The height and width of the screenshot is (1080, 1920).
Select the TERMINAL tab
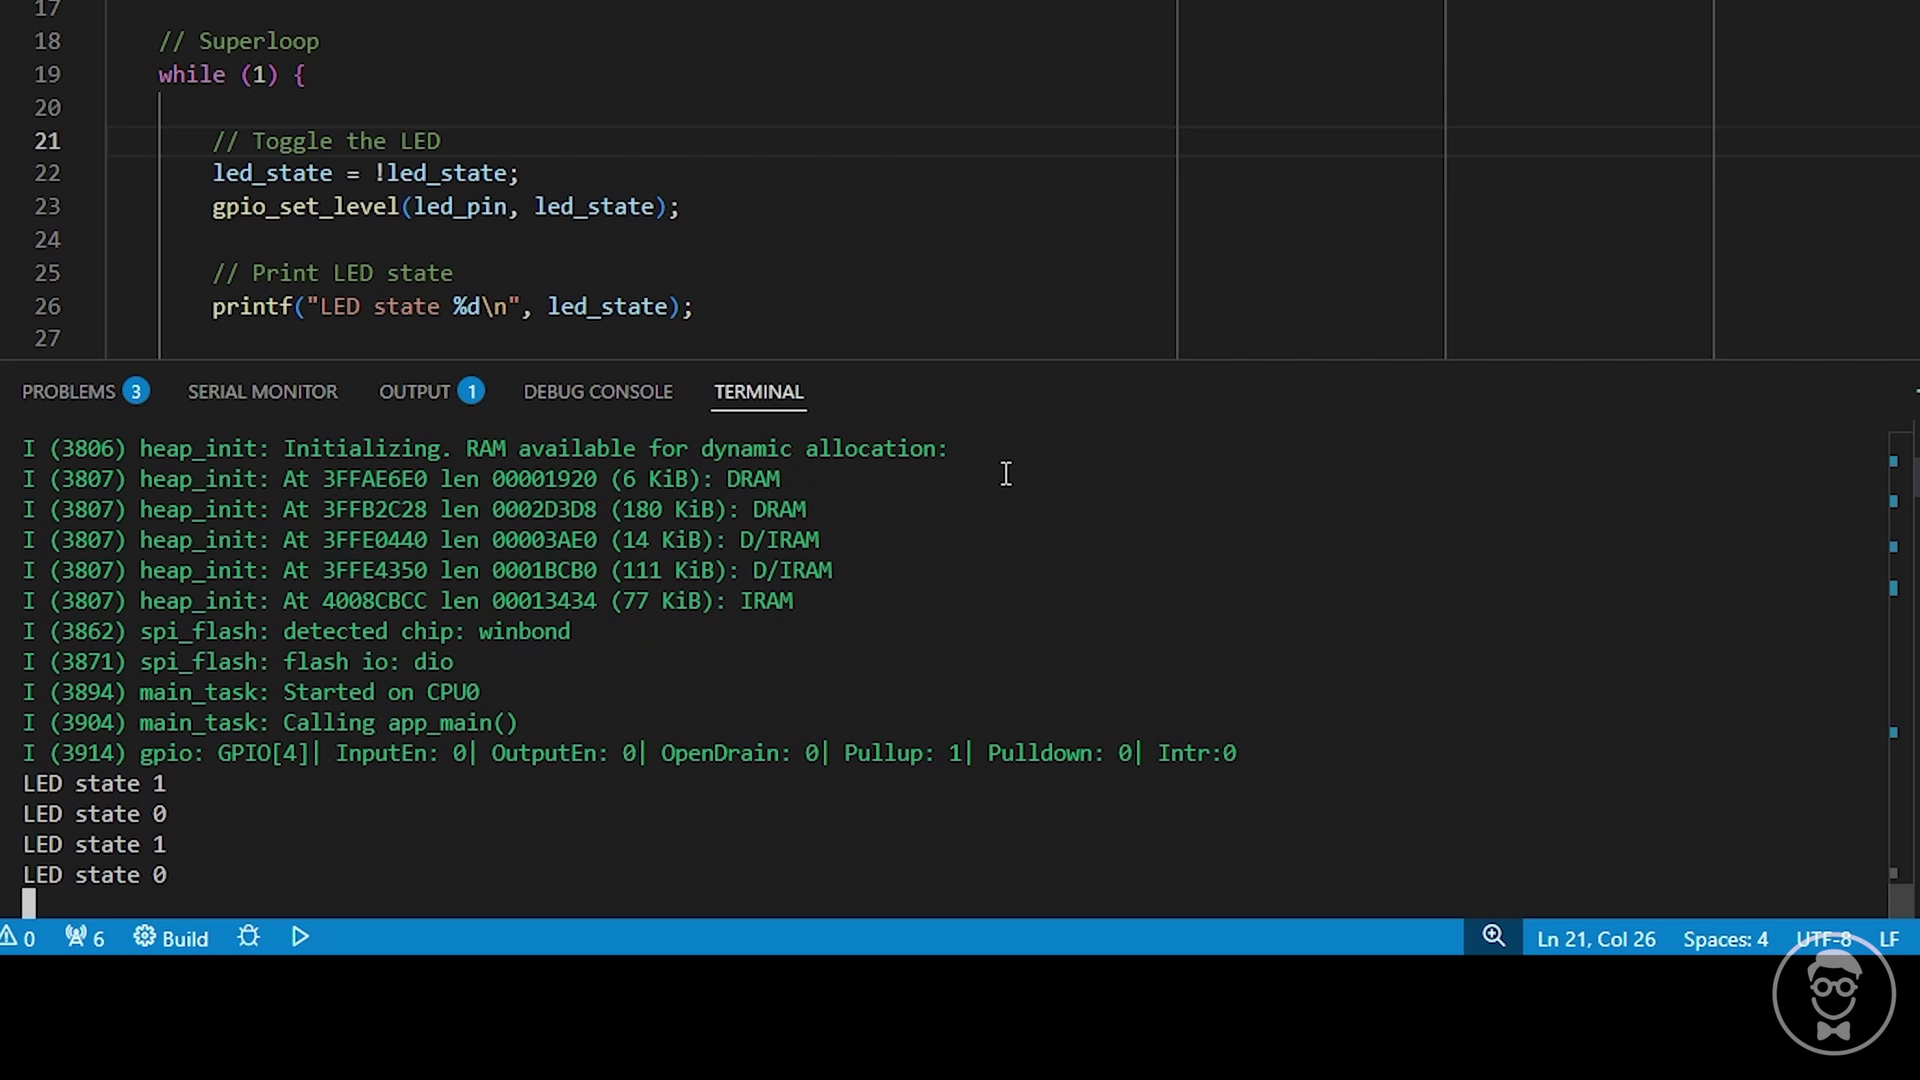[x=759, y=392]
